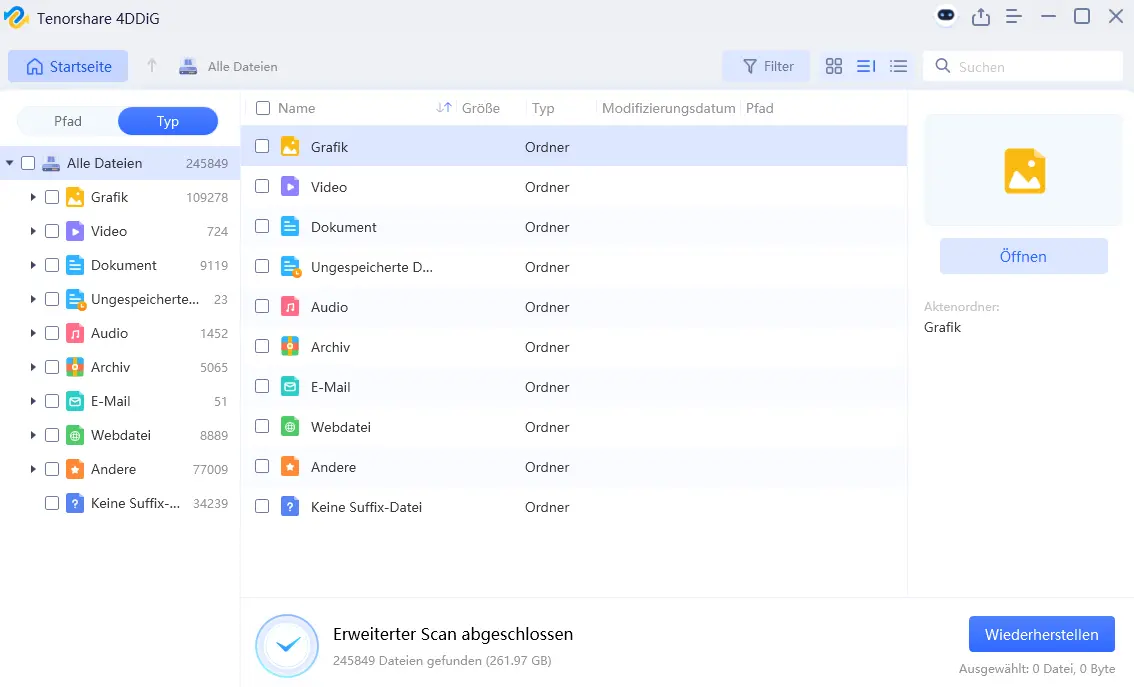The height and width of the screenshot is (687, 1134).
Task: Switch to large thumbnail grid view
Action: (833, 67)
